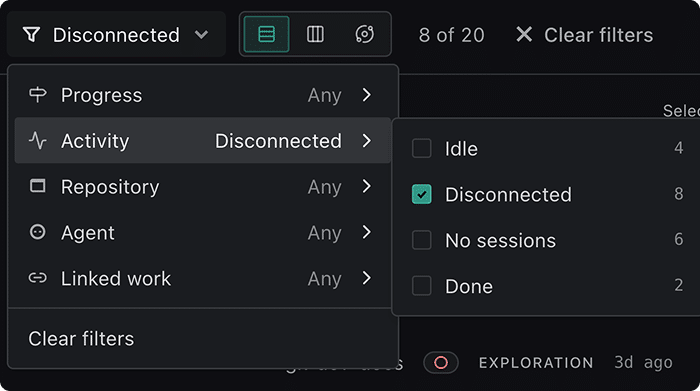Open the Linked work menu entry
700x391 pixels.
[203, 278]
